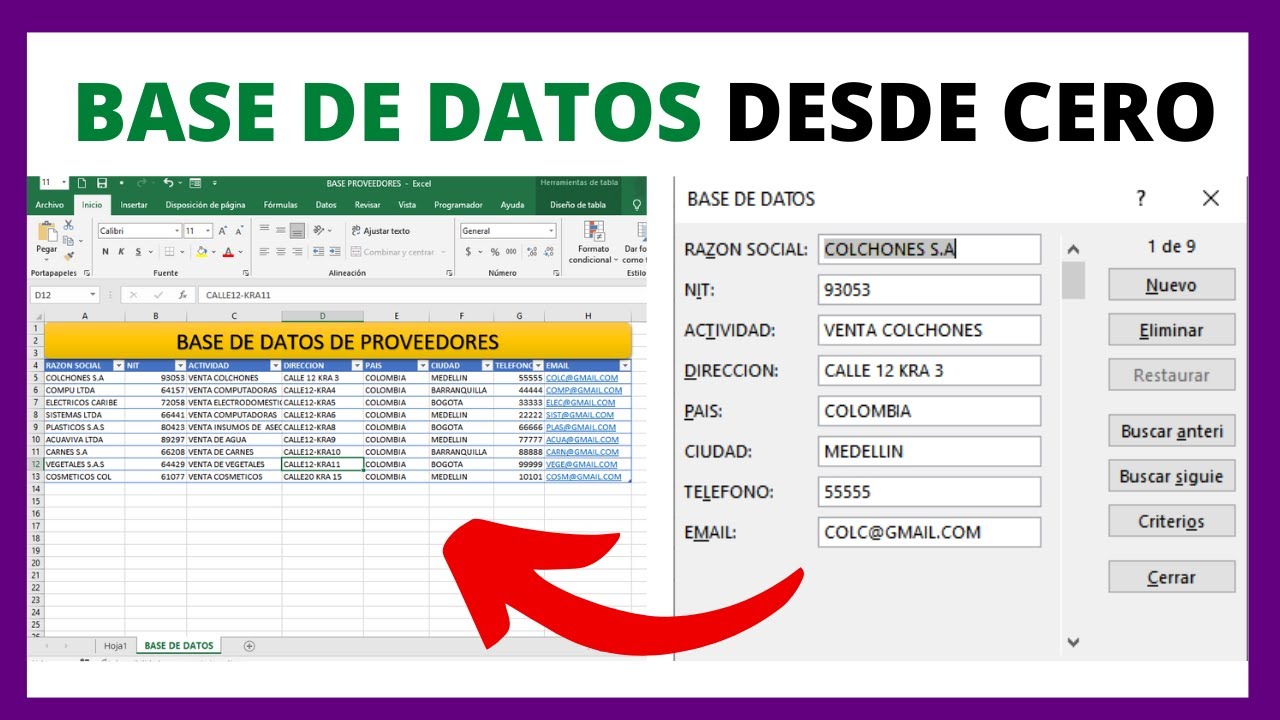Screen dimensions: 1280x720
Task: Apply the red font color A
Action: coord(228,252)
